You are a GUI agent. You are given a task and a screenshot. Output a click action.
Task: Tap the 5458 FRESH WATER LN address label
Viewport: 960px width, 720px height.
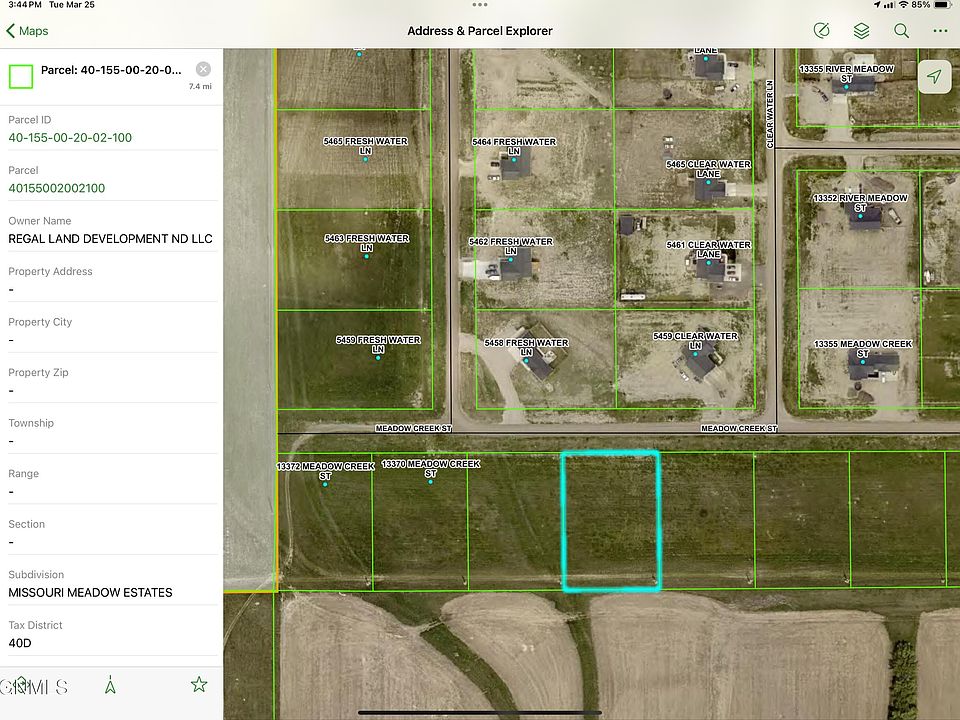pyautogui.click(x=526, y=347)
